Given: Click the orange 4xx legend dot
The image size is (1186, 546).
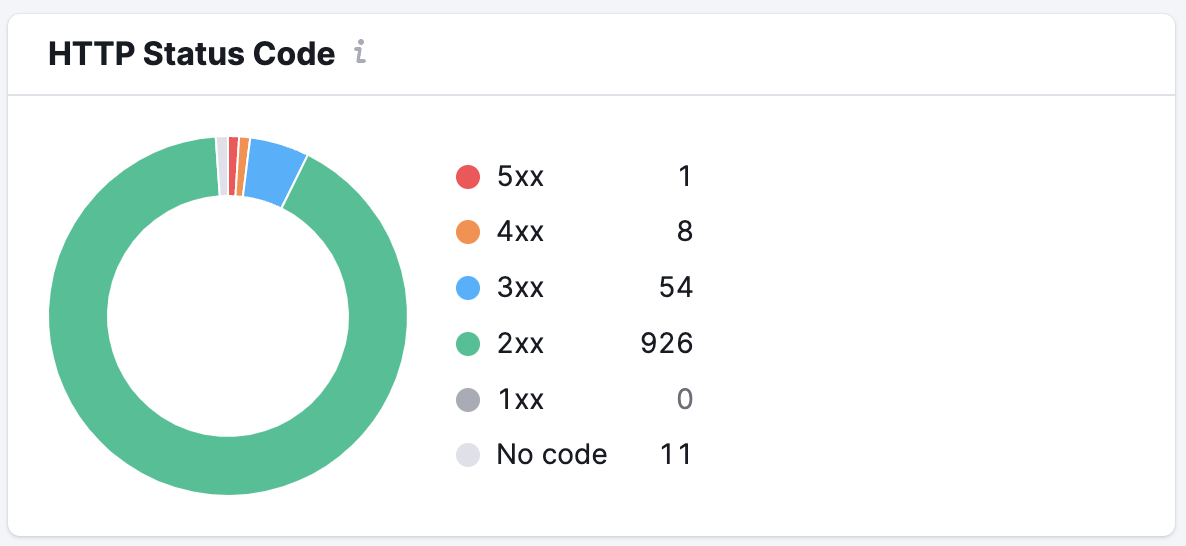Looking at the screenshot, I should [x=468, y=233].
